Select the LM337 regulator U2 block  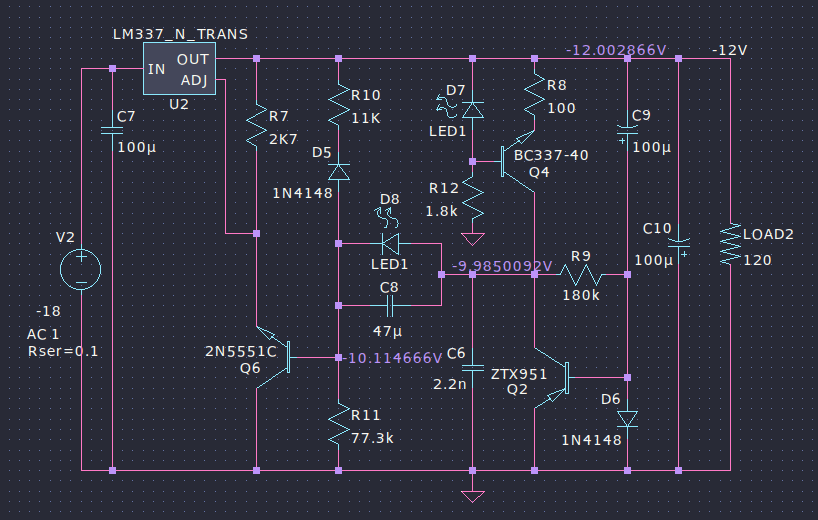[x=179, y=69]
